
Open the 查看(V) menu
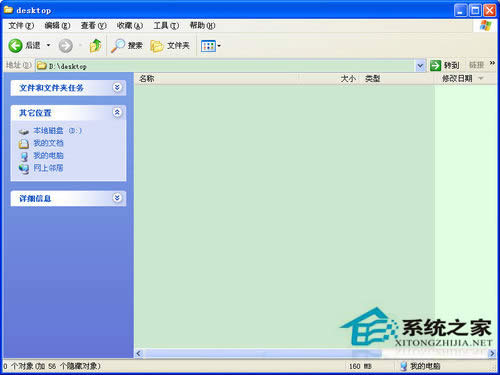pos(93,25)
